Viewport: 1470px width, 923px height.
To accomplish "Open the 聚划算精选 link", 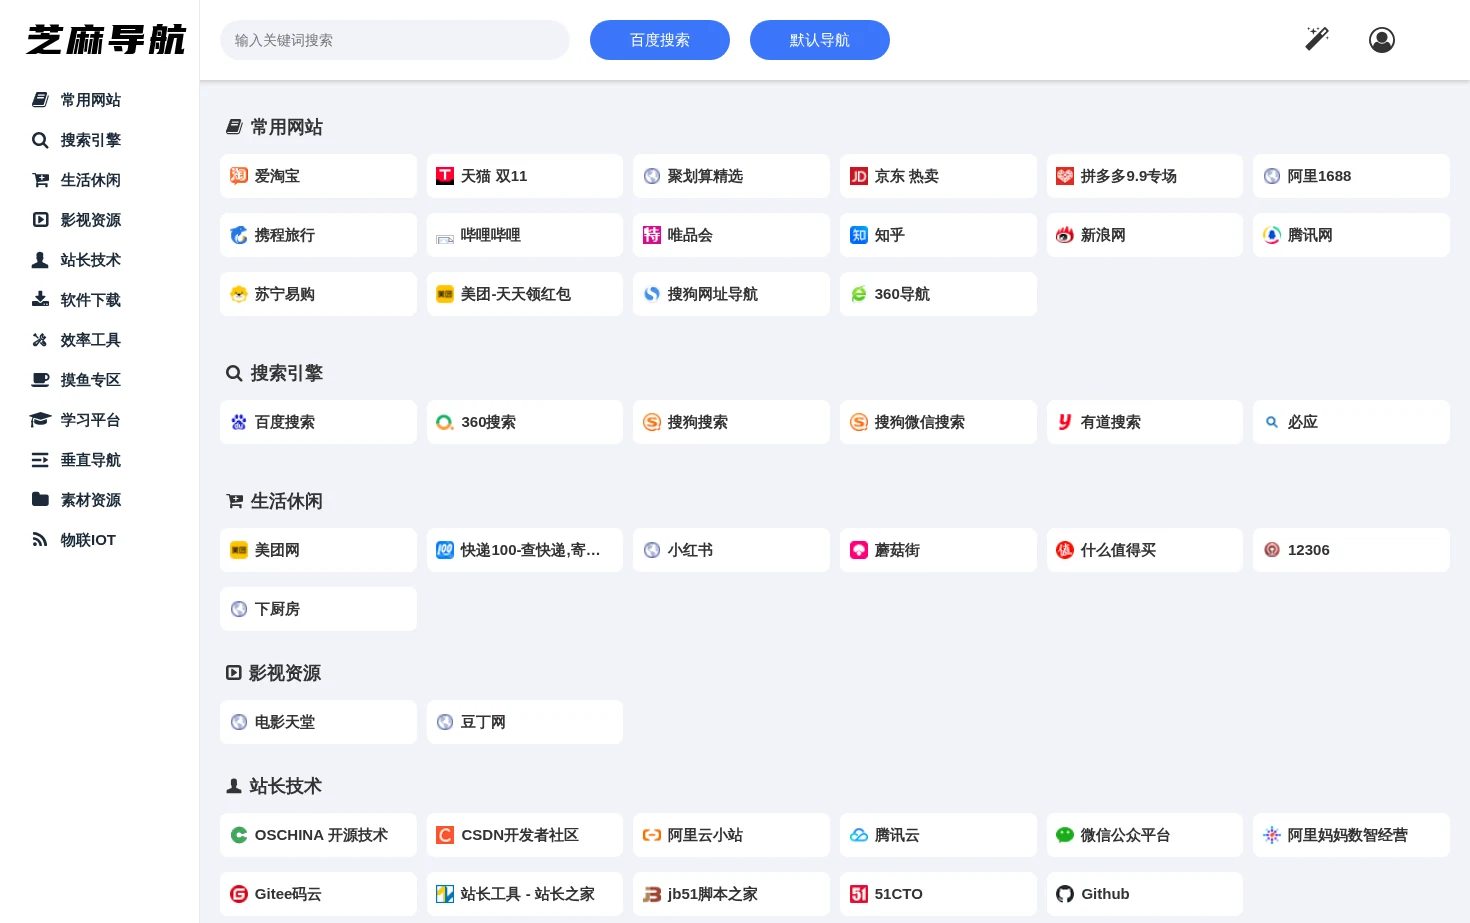I will click(731, 176).
